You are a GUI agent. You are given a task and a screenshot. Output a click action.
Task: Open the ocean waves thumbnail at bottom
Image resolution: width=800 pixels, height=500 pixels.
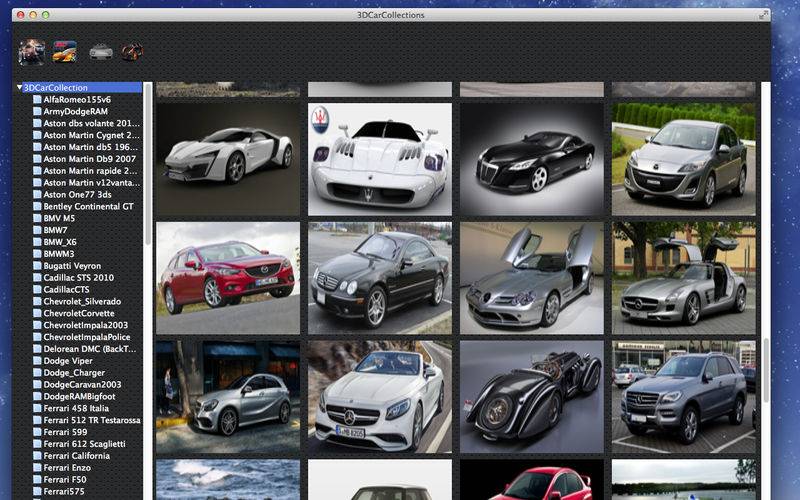(228, 480)
